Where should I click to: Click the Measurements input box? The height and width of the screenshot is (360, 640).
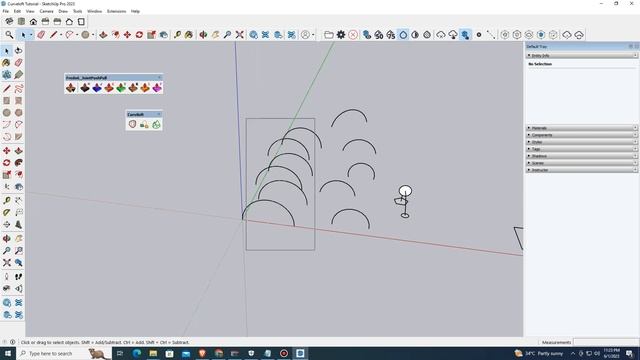pos(606,342)
